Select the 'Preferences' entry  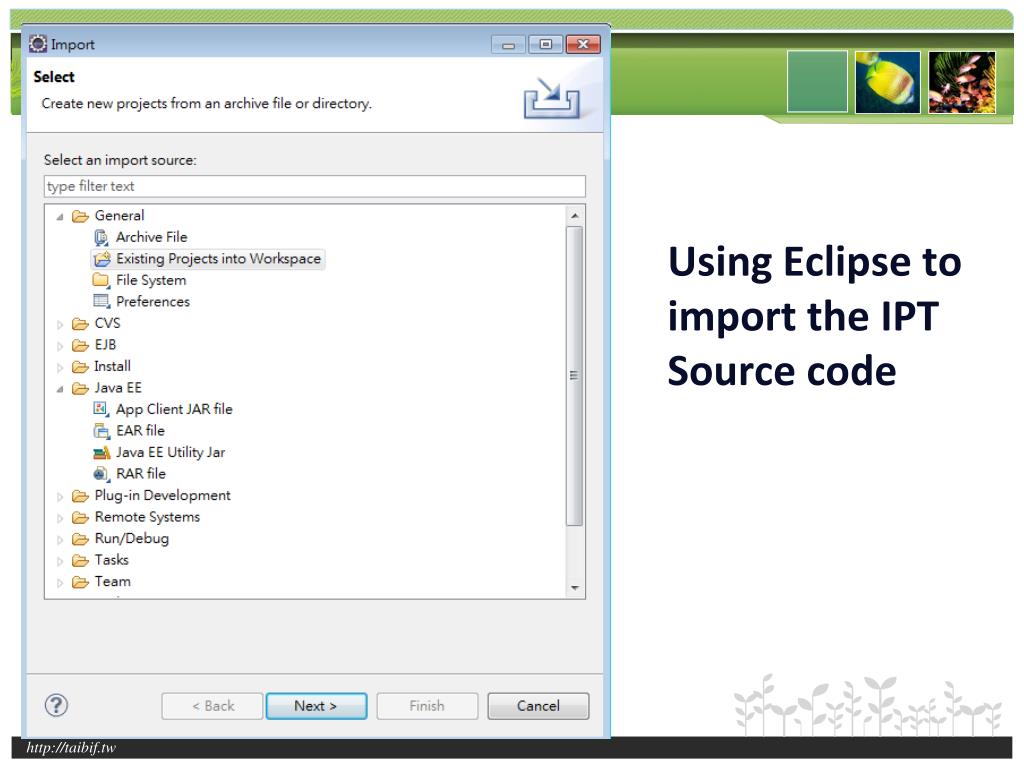pos(153,302)
